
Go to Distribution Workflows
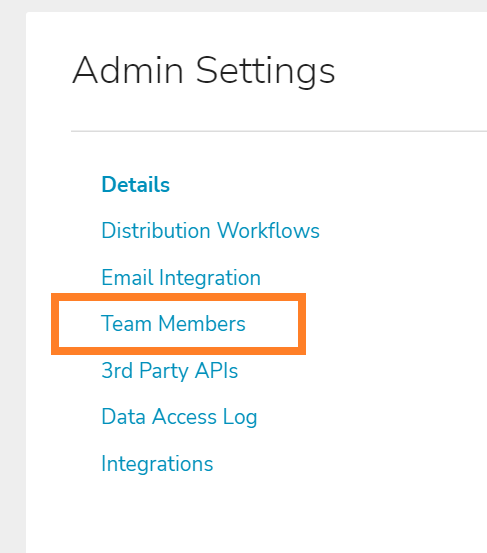(211, 231)
